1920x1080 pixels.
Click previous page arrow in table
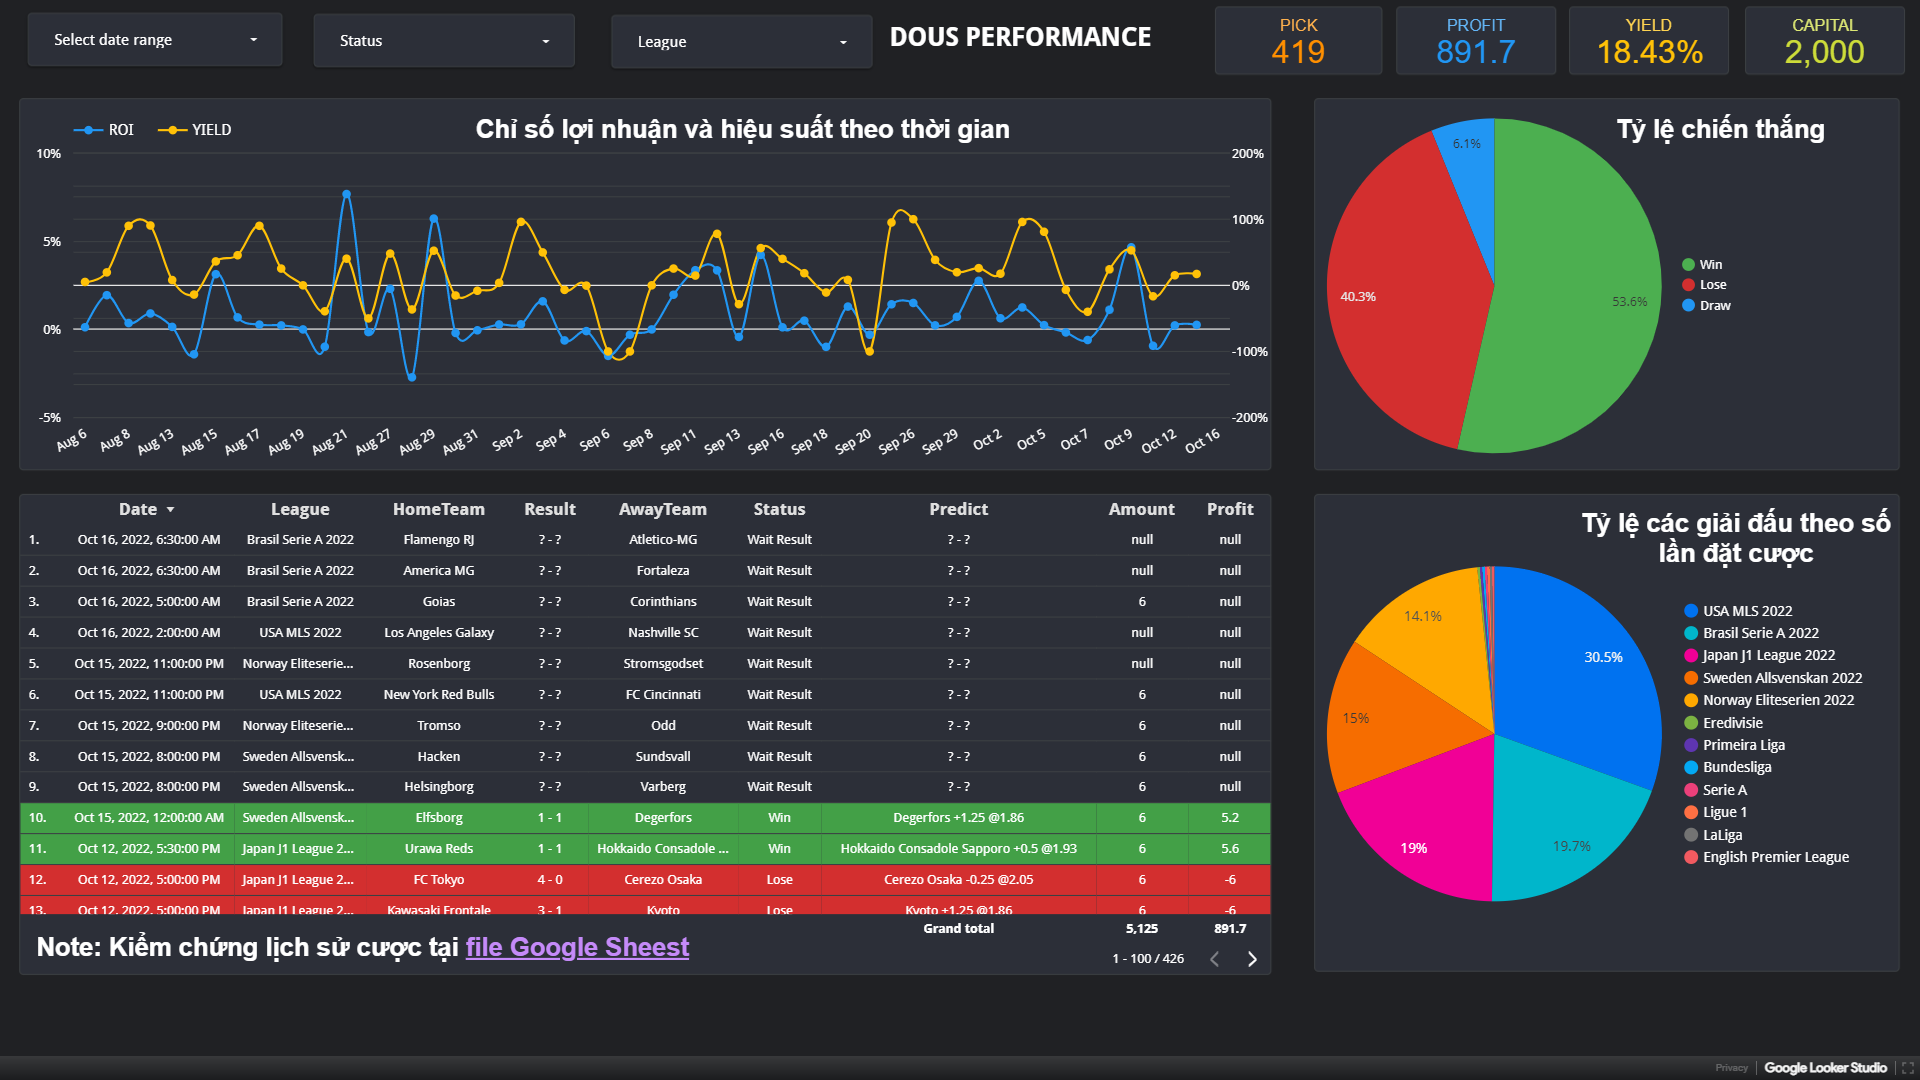[x=1214, y=959]
